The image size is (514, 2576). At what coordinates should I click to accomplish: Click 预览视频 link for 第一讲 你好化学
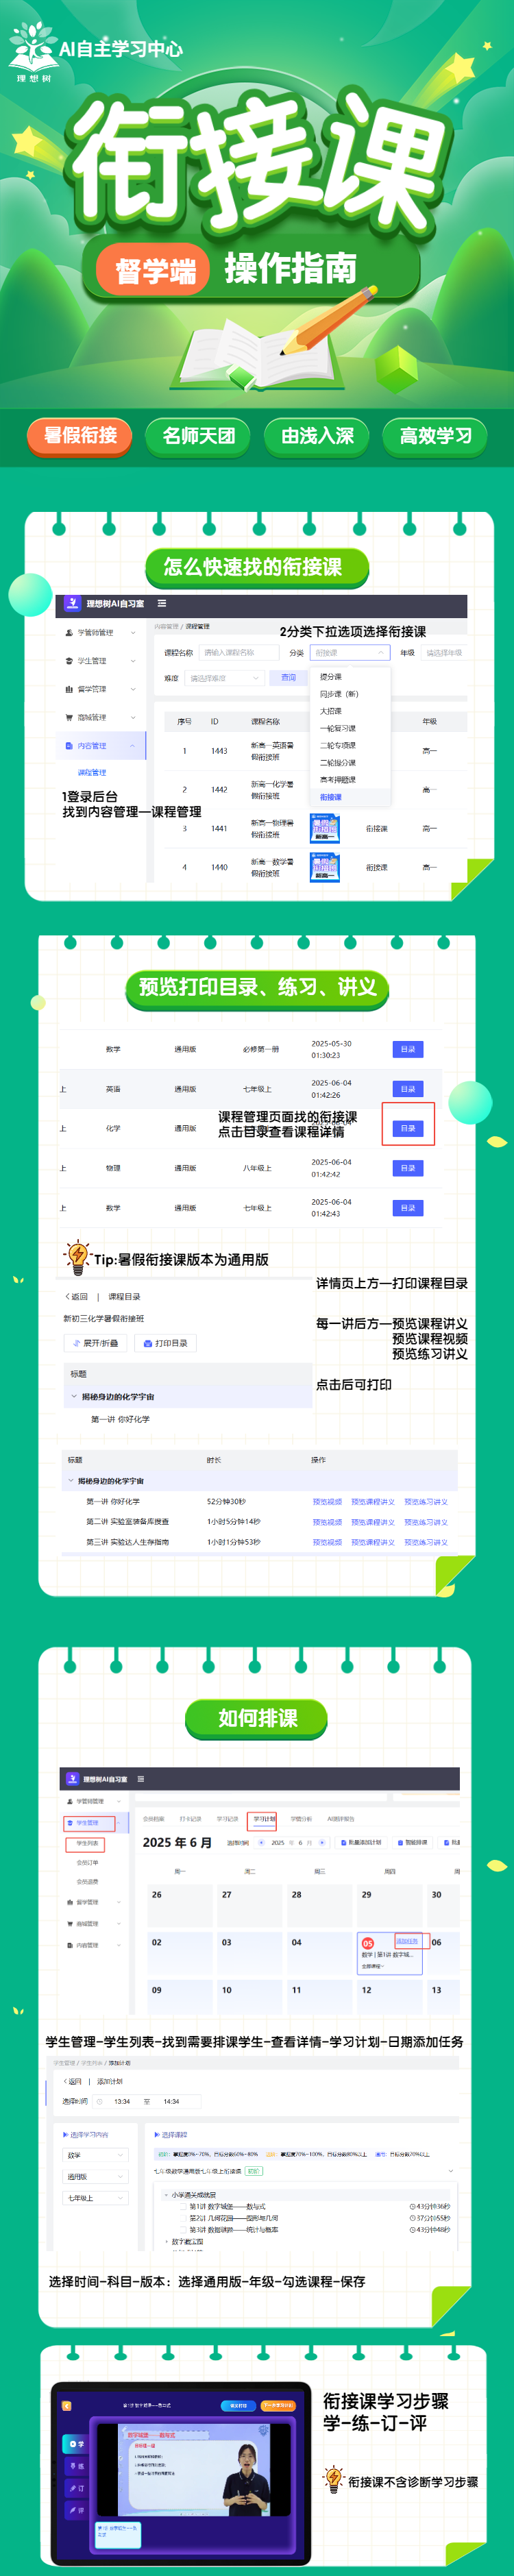[x=327, y=1501]
